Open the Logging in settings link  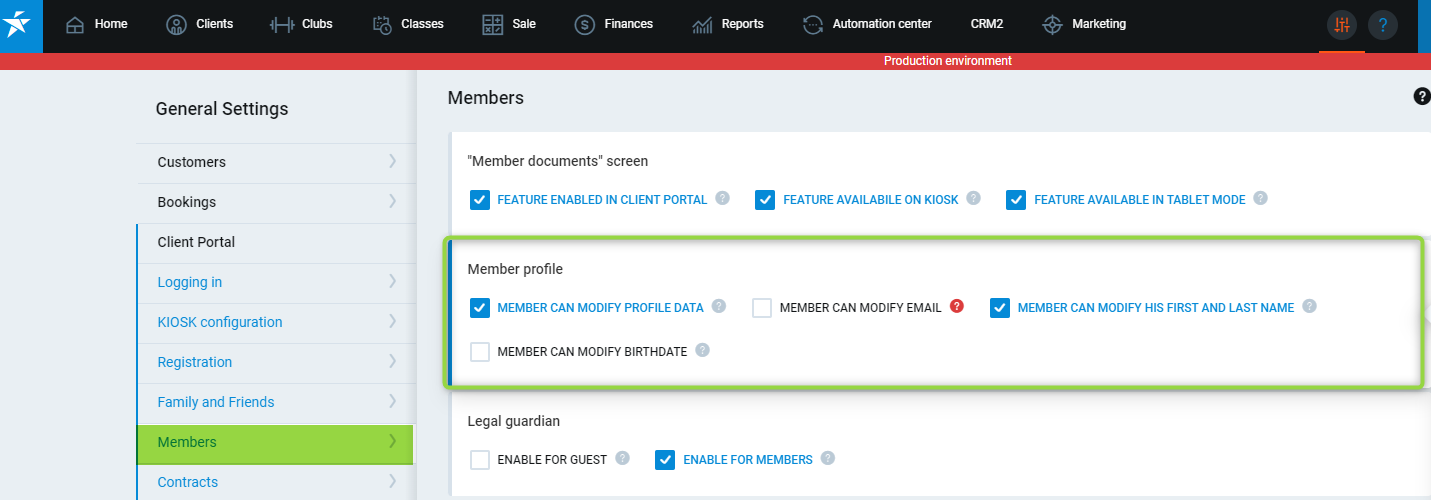click(190, 282)
